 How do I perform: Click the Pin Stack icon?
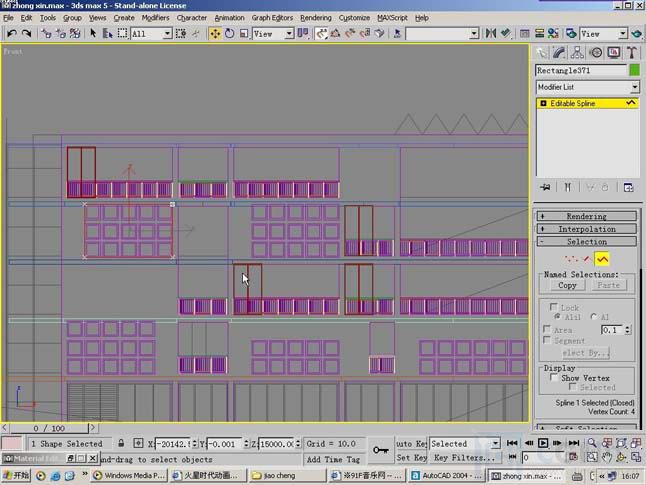[x=545, y=187]
